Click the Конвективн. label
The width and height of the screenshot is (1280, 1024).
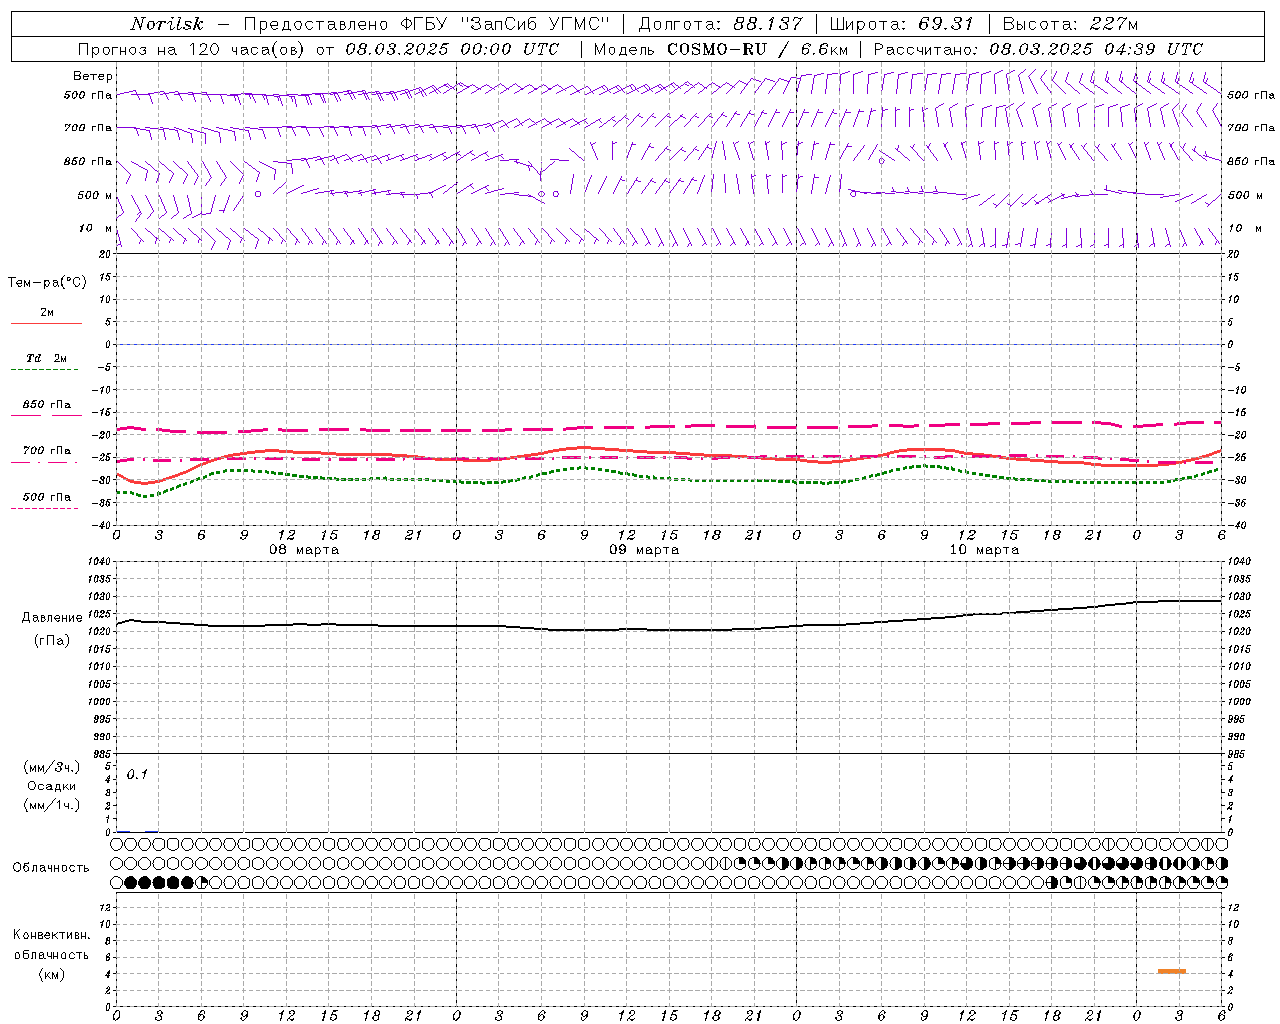pos(52,935)
